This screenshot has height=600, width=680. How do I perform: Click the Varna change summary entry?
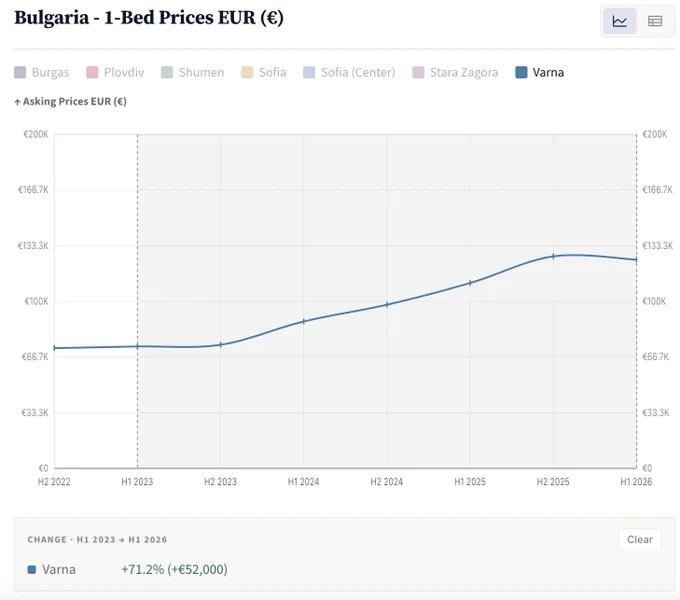click(128, 569)
